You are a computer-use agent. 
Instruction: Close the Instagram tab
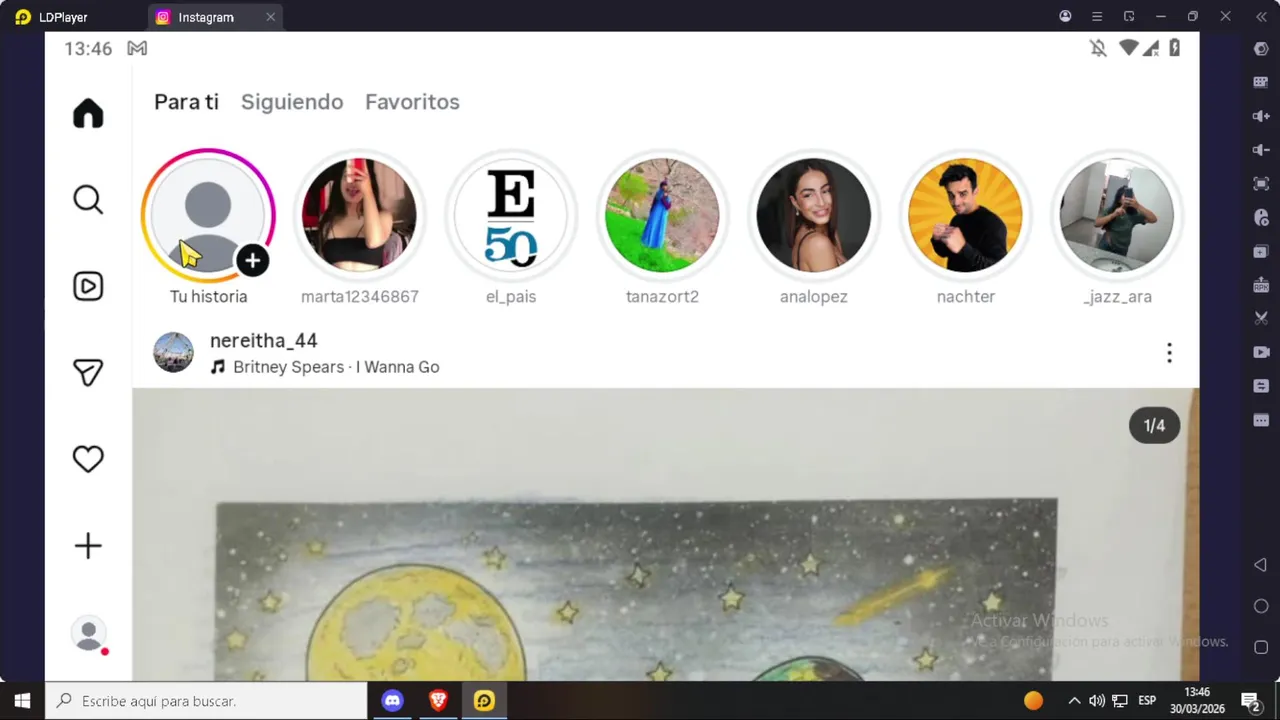[270, 17]
